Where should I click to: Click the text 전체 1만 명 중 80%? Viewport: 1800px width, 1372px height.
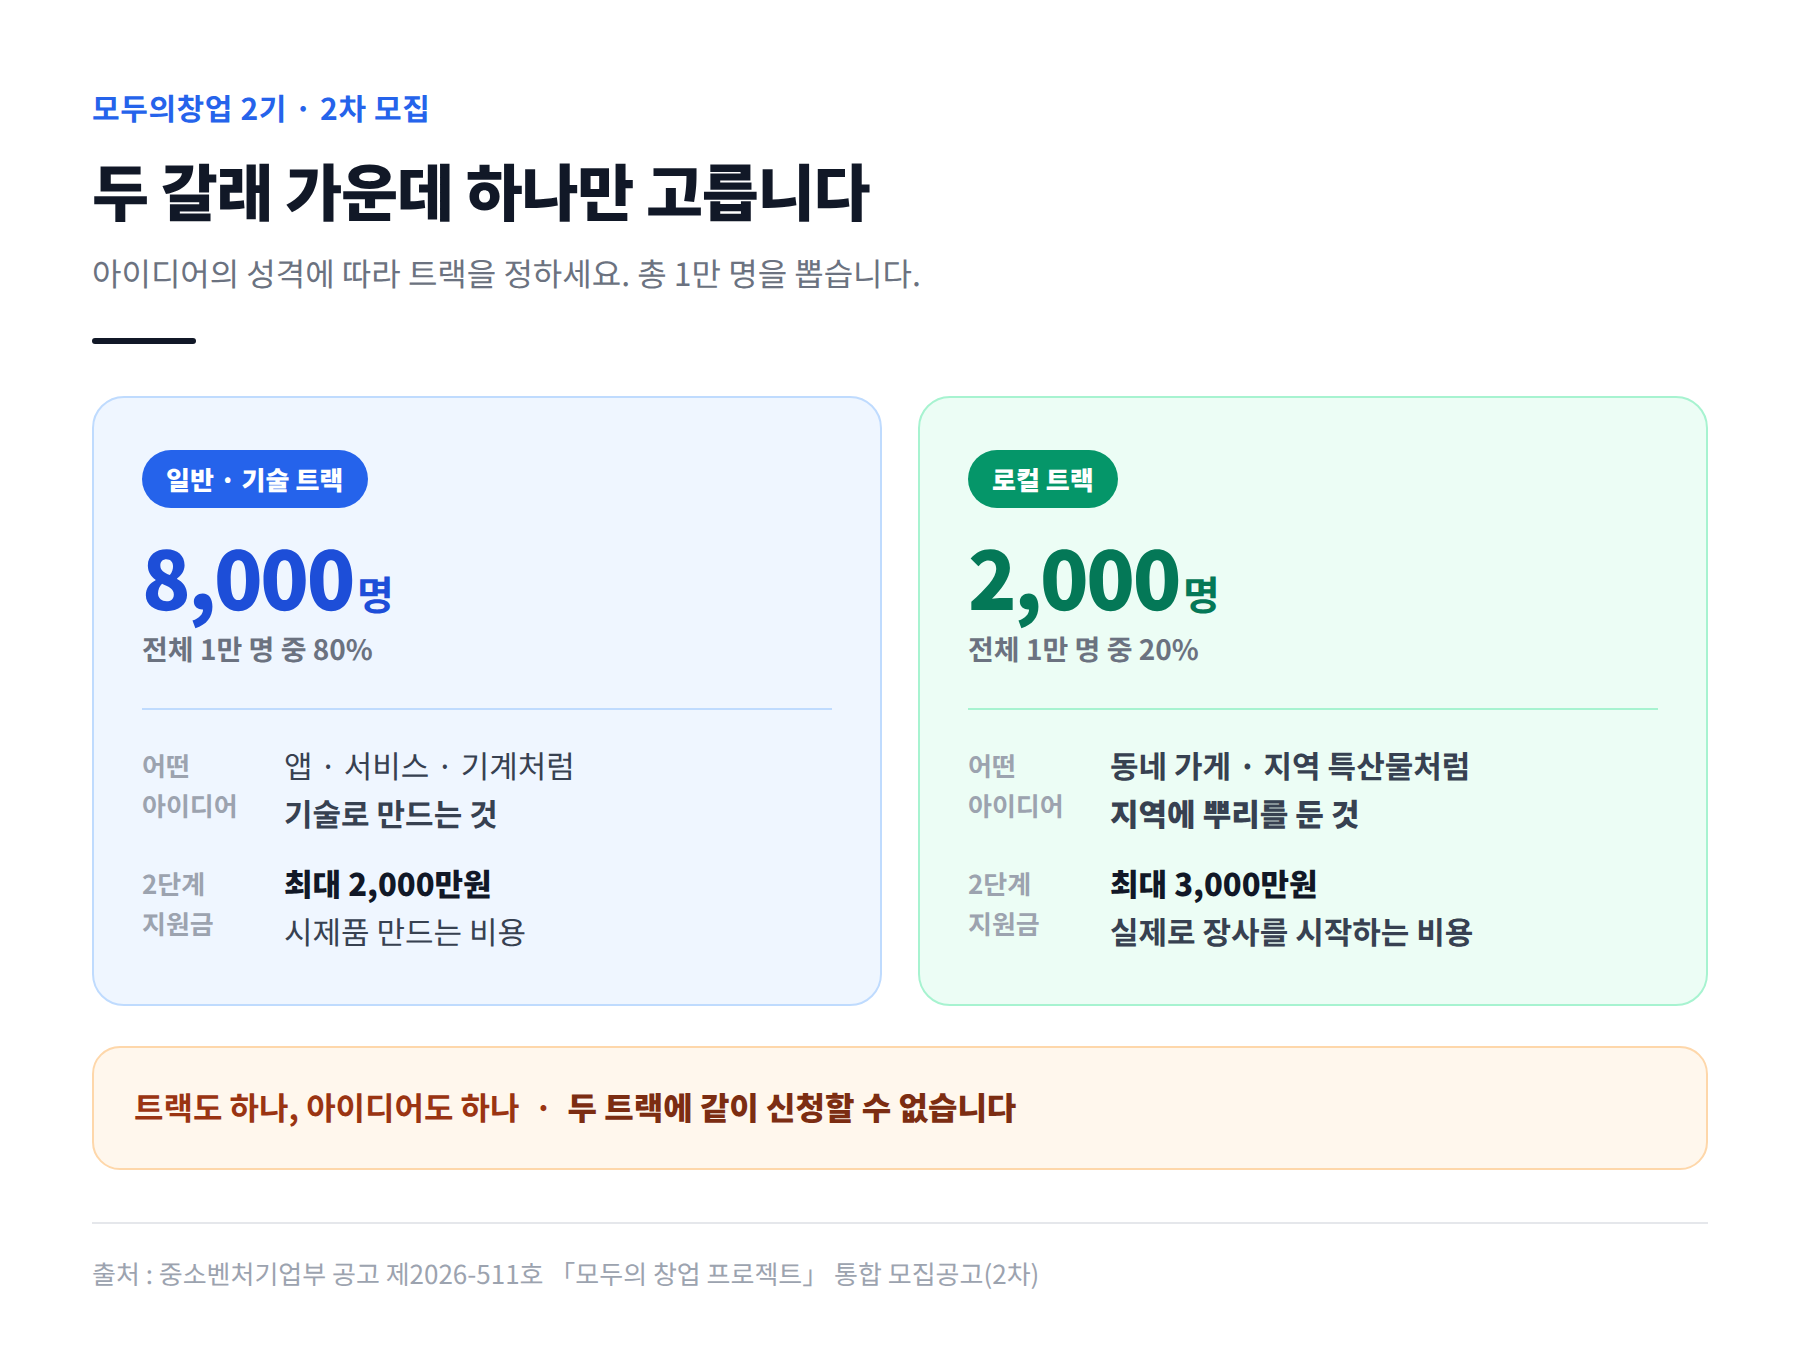click(x=257, y=650)
